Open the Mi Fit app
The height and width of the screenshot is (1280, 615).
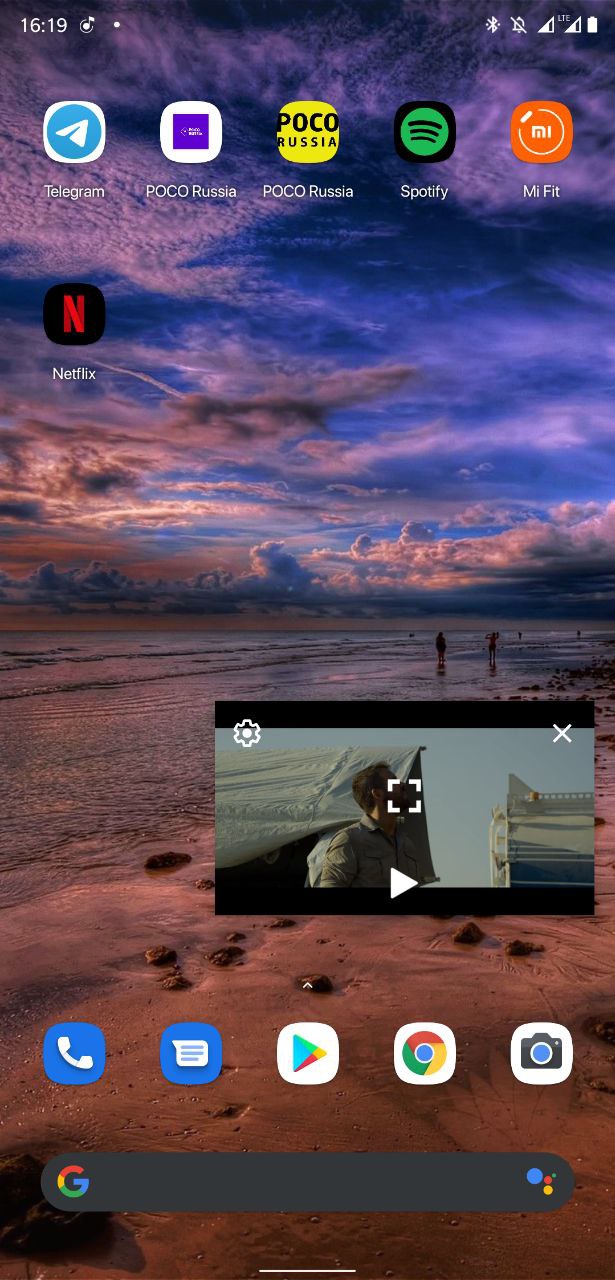click(541, 132)
